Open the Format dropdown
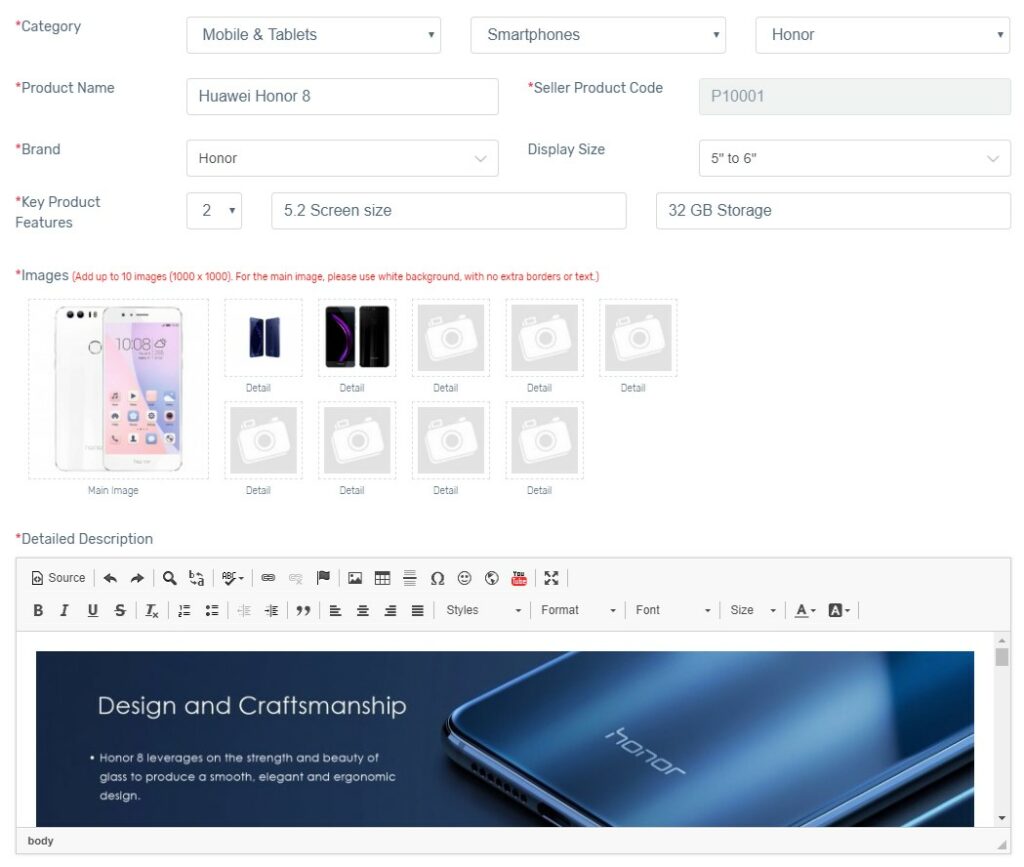Image resolution: width=1024 pixels, height=867 pixels. click(578, 610)
